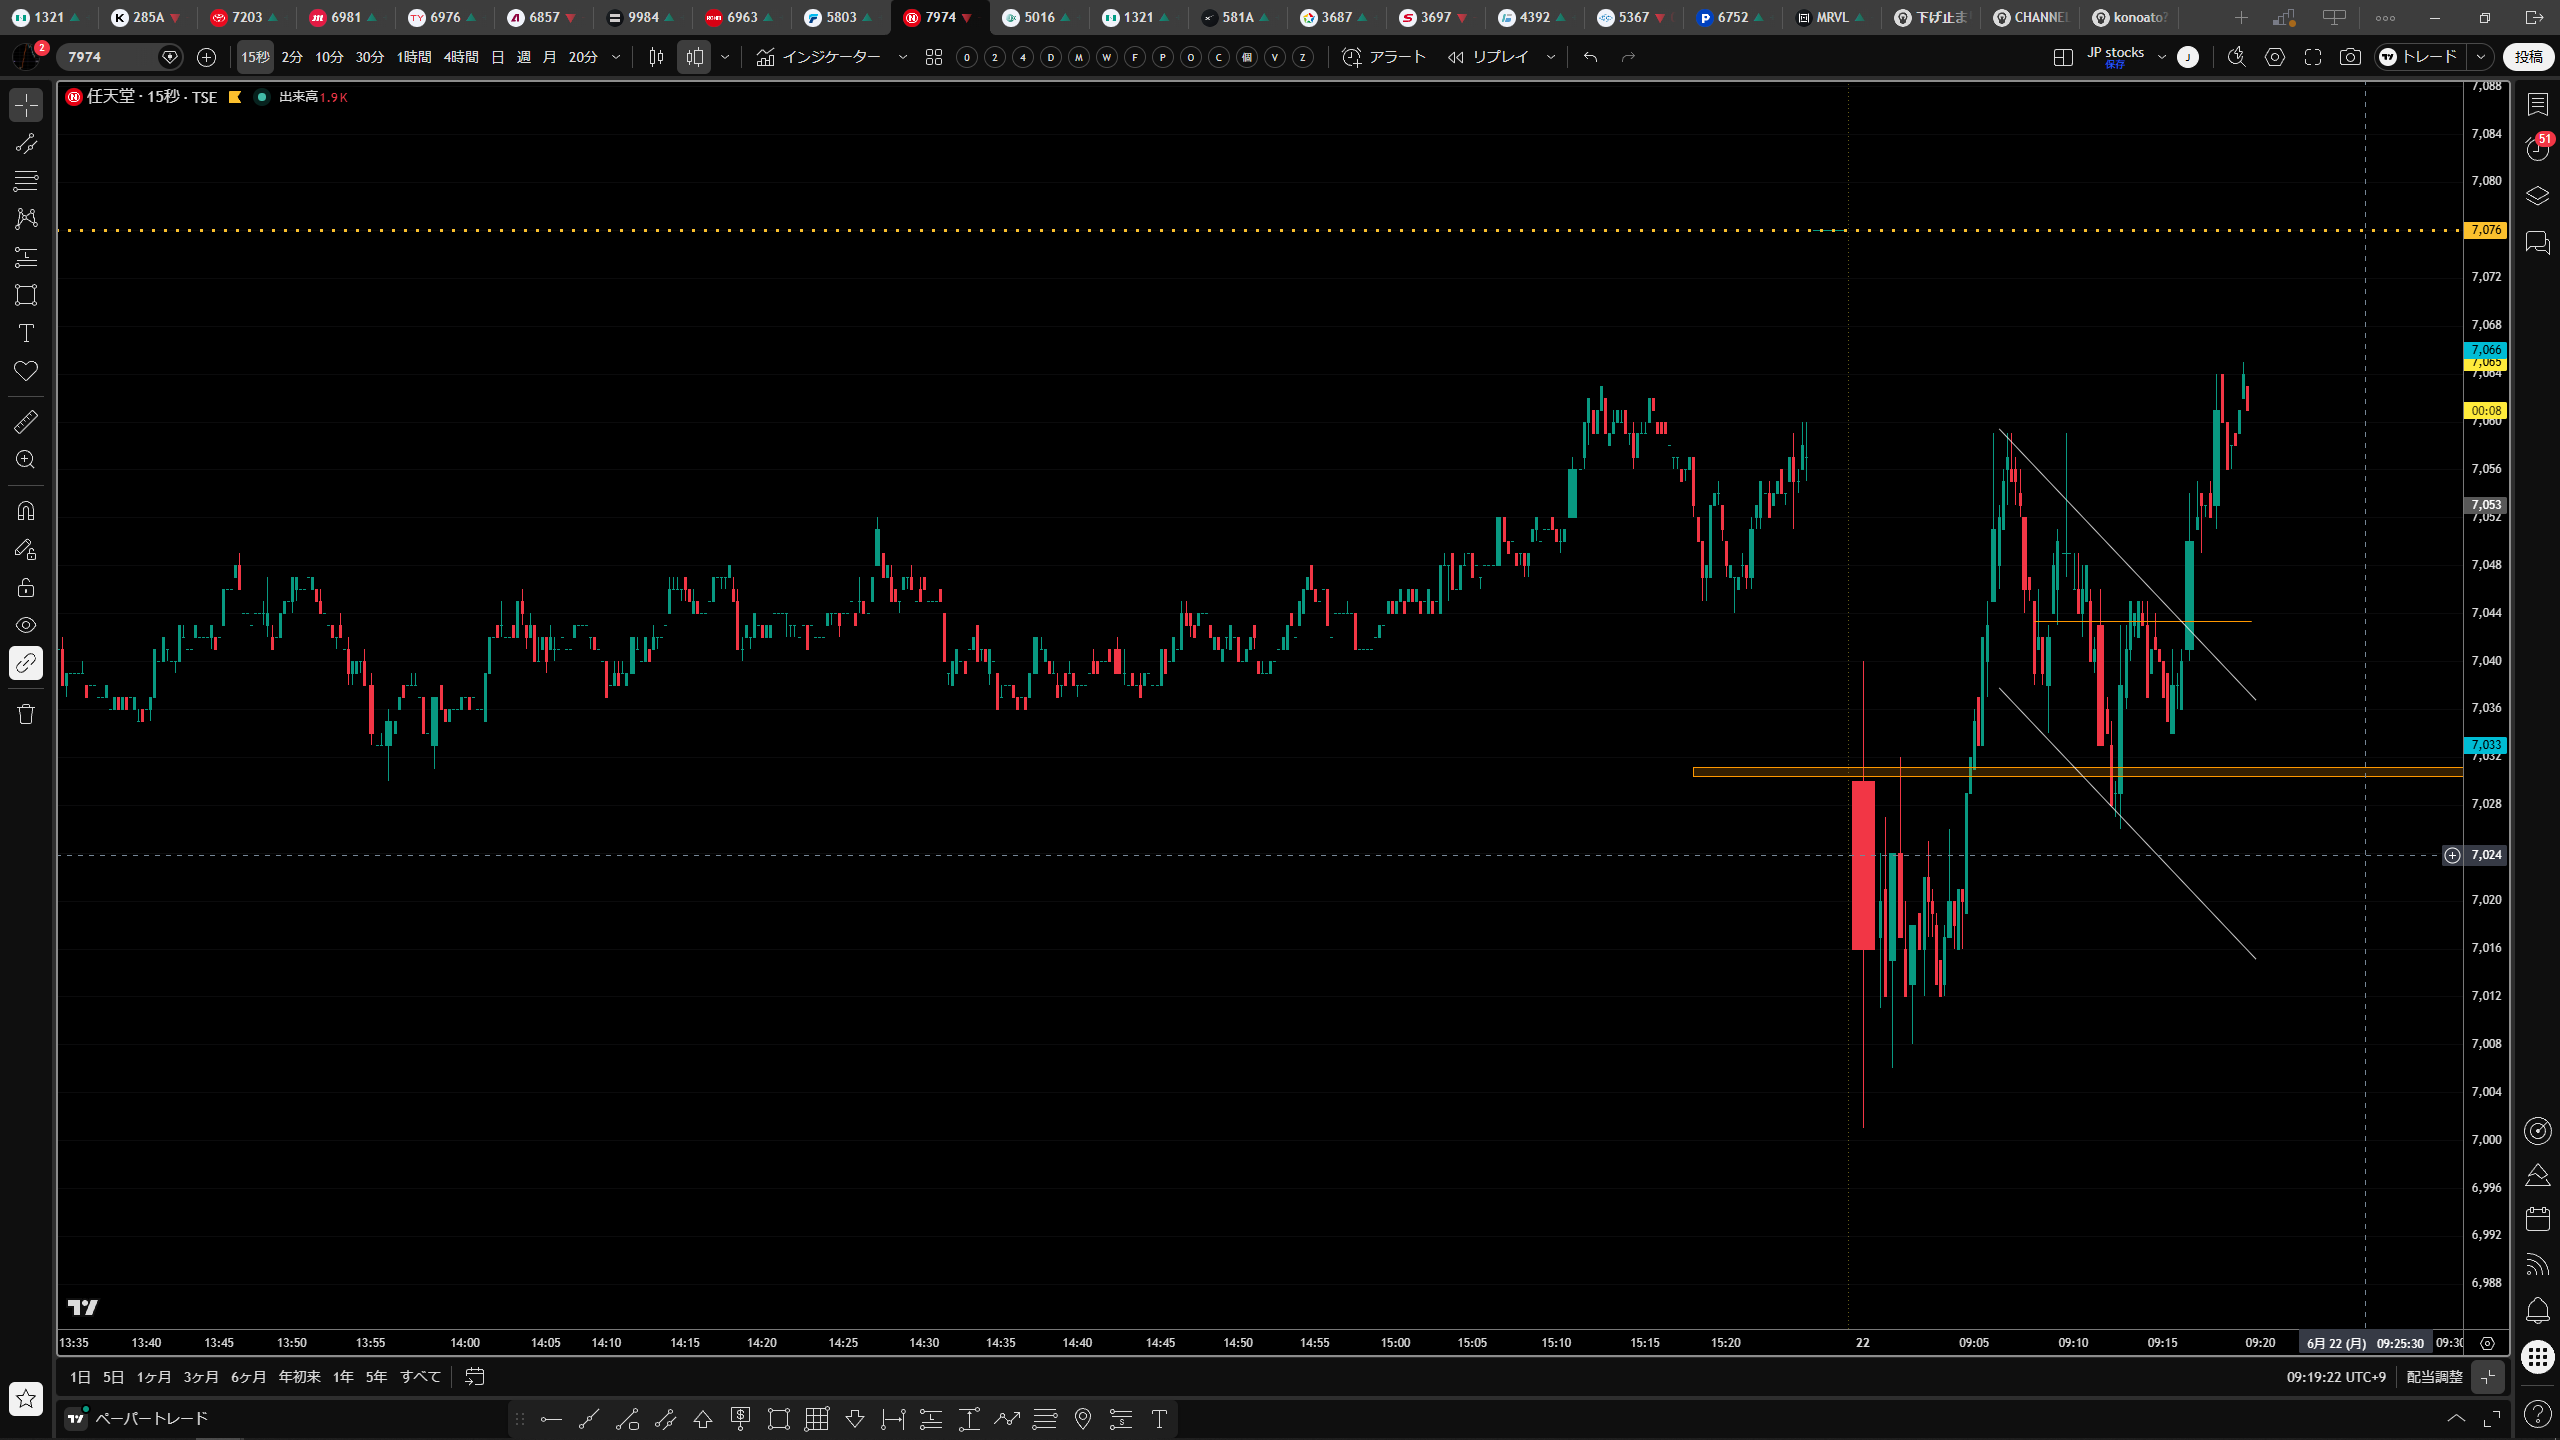Click the 7974 symbol search field
This screenshot has width=2560, height=1440.
coord(110,57)
